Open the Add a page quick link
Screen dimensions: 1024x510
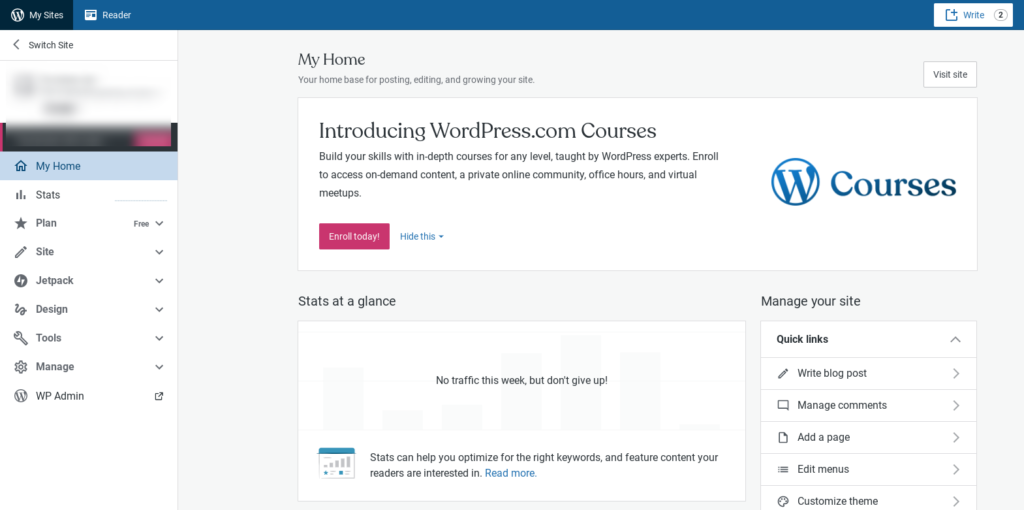[869, 438]
